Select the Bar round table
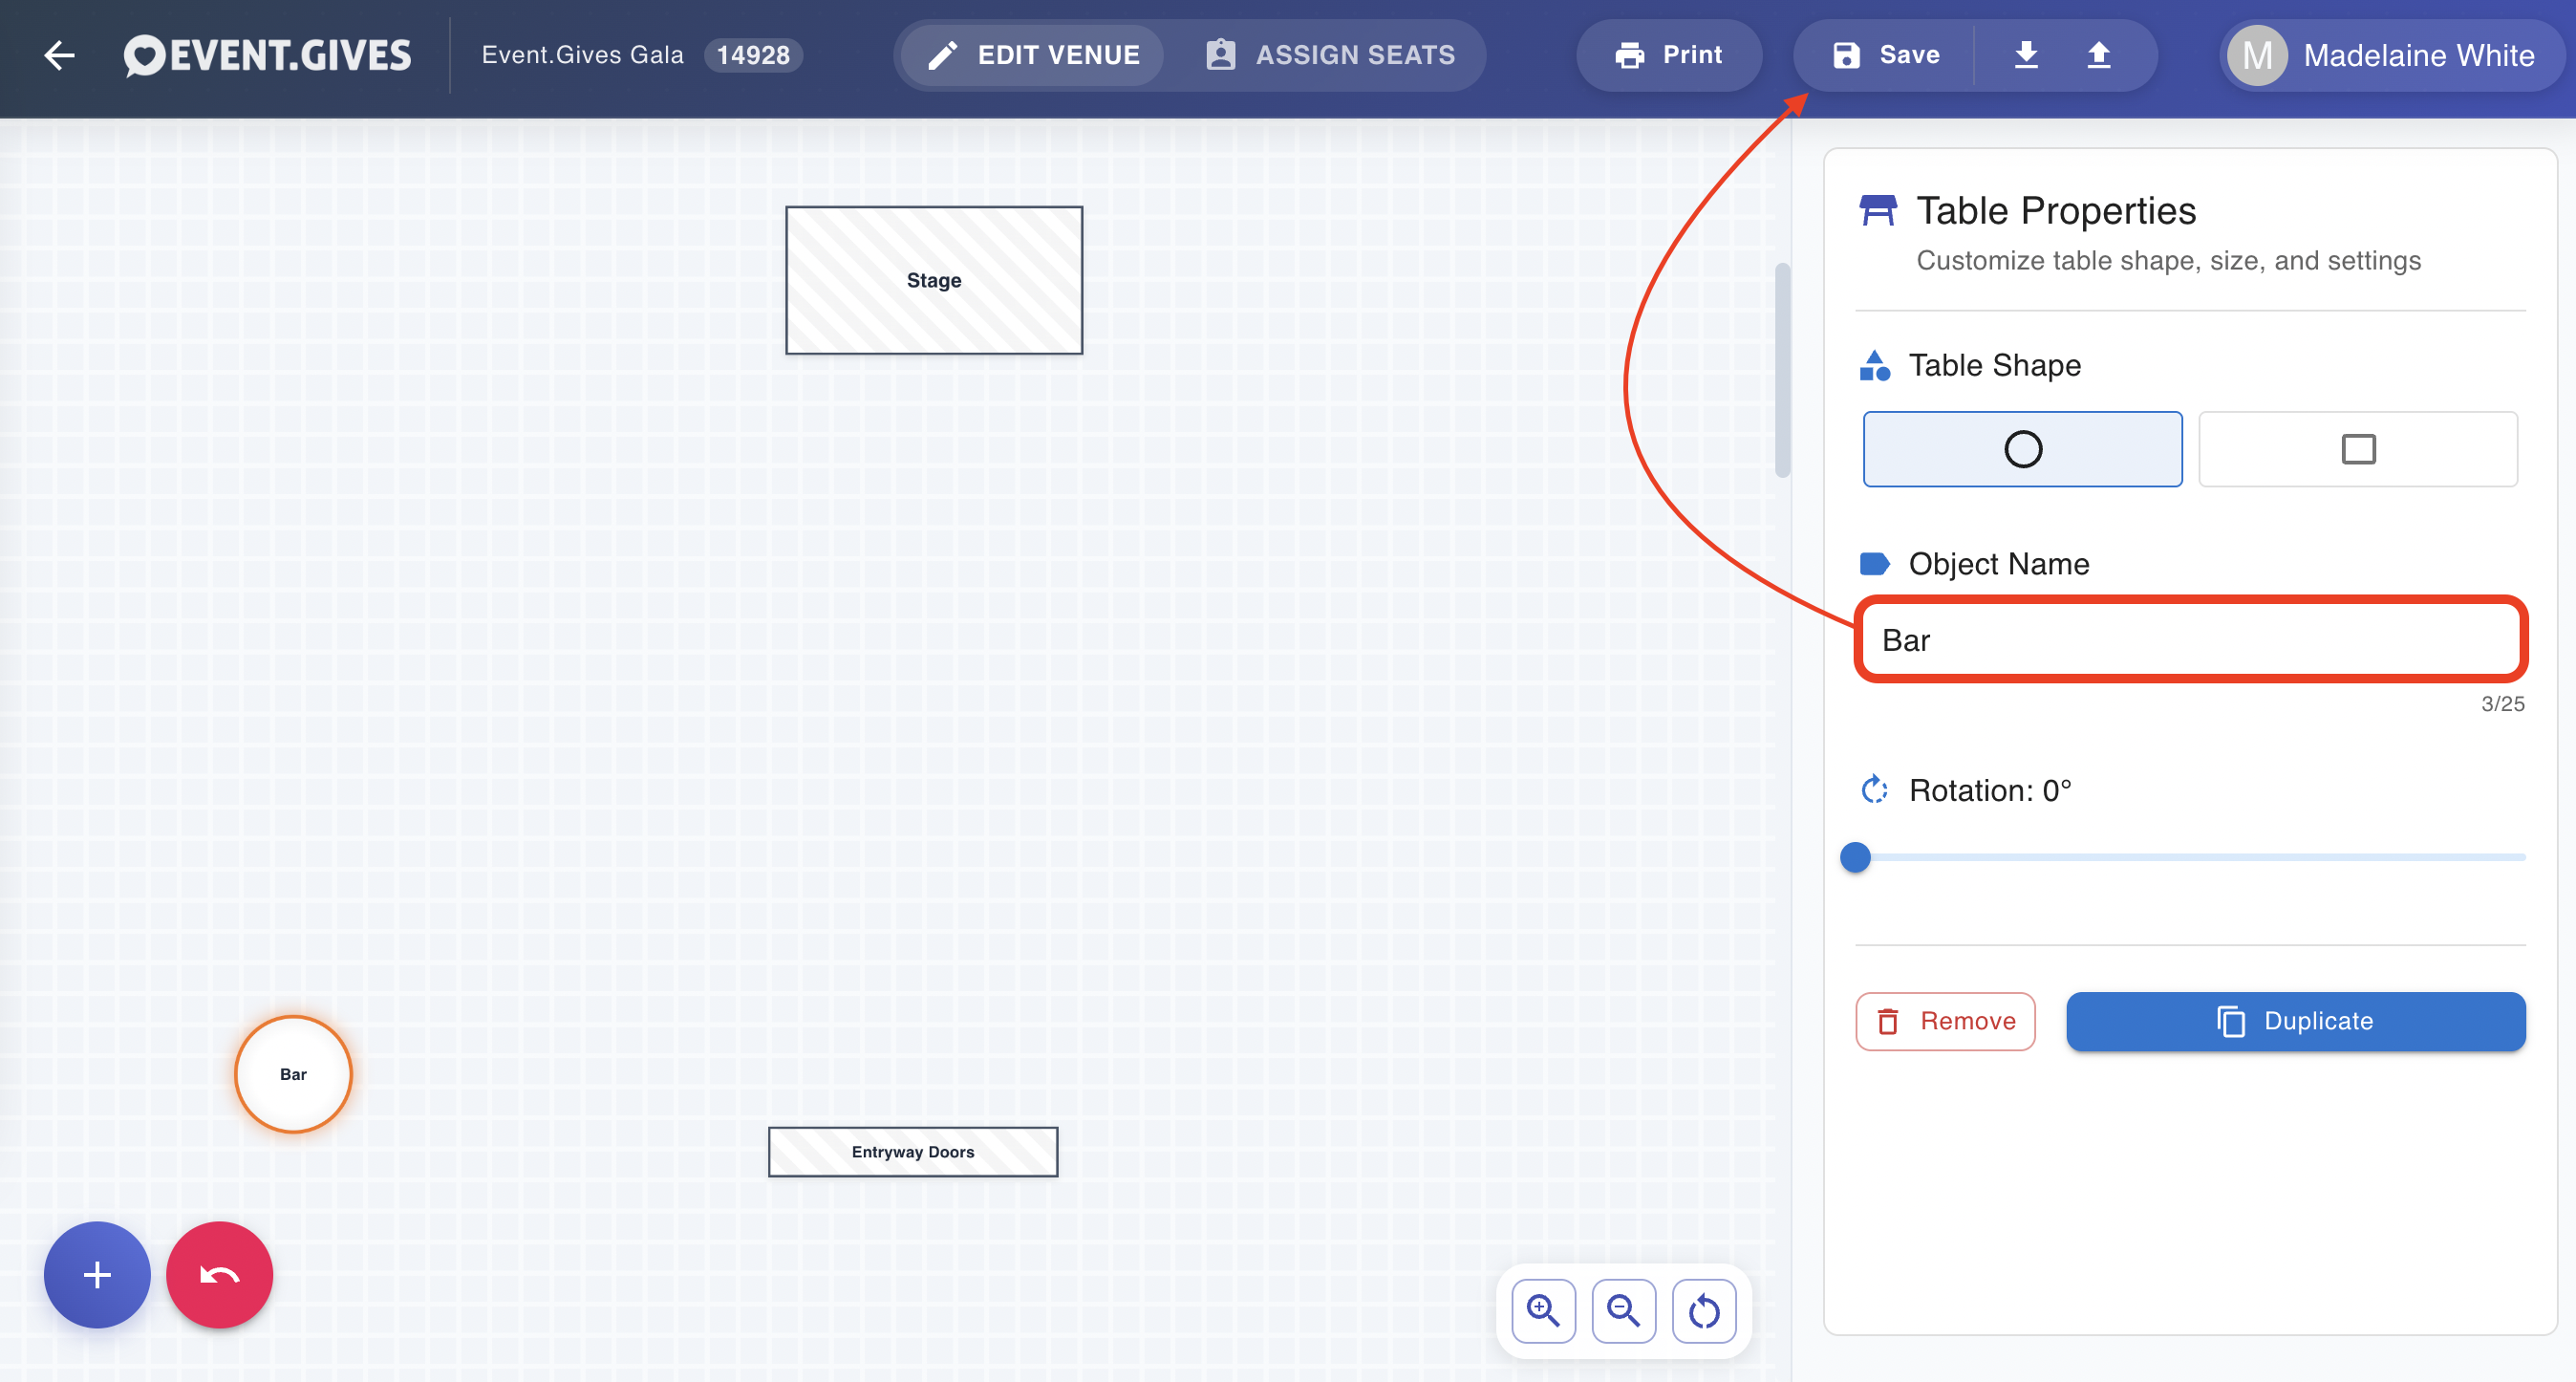Screen dimensions: 2576x1382 293,1074
